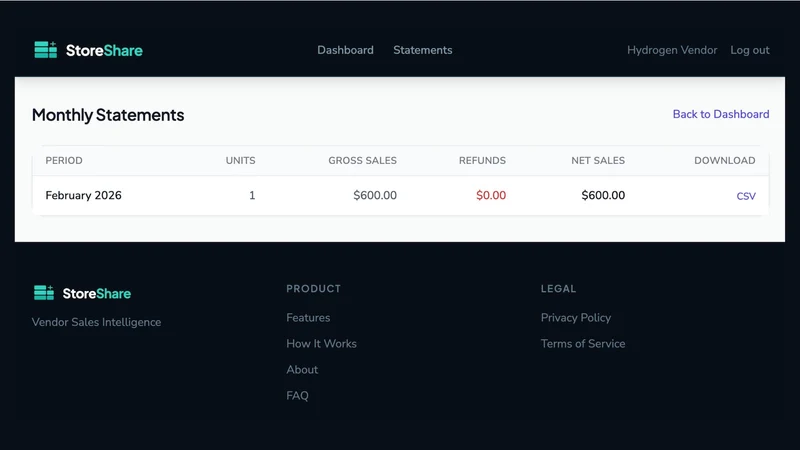Click the Hydrogen Vendor account link
Screen dimensions: 800x450
pos(672,50)
